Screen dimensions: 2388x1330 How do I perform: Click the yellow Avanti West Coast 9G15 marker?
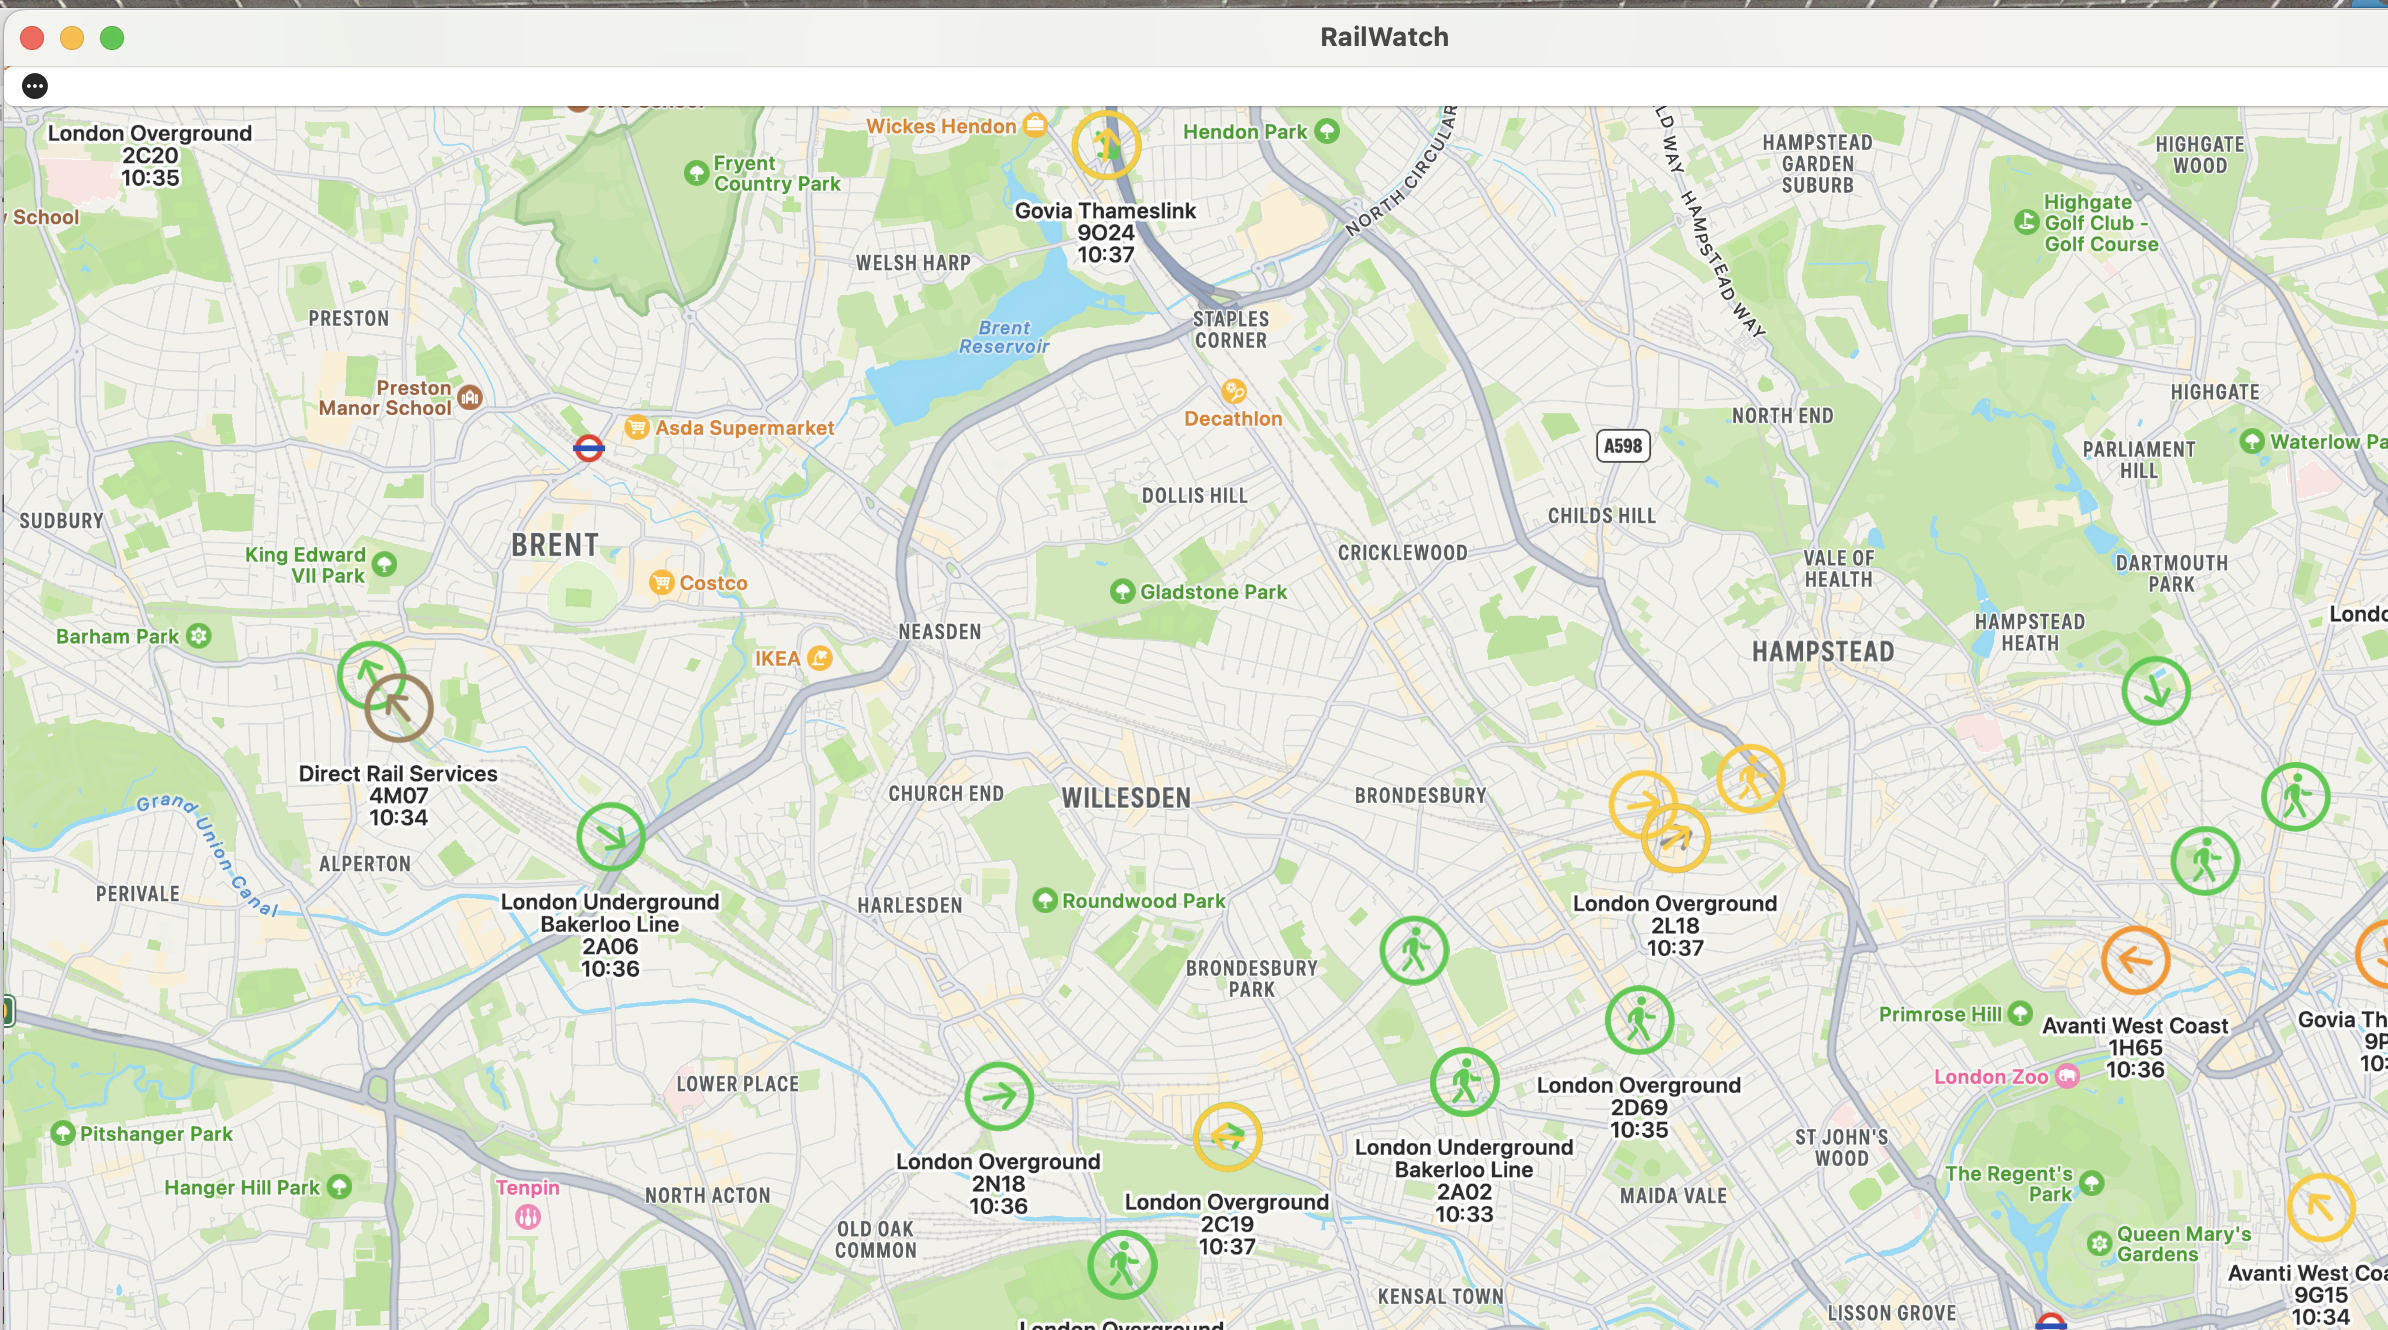click(2321, 1208)
